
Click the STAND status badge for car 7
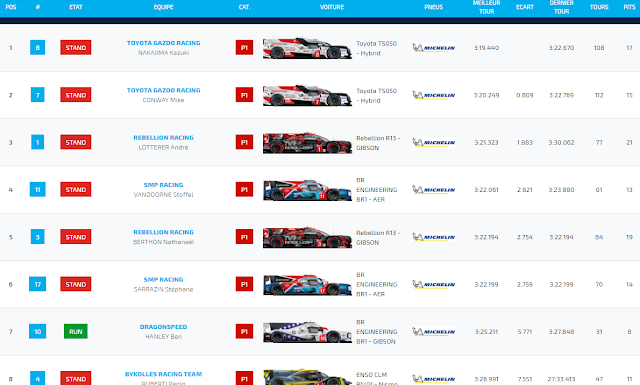click(x=76, y=95)
